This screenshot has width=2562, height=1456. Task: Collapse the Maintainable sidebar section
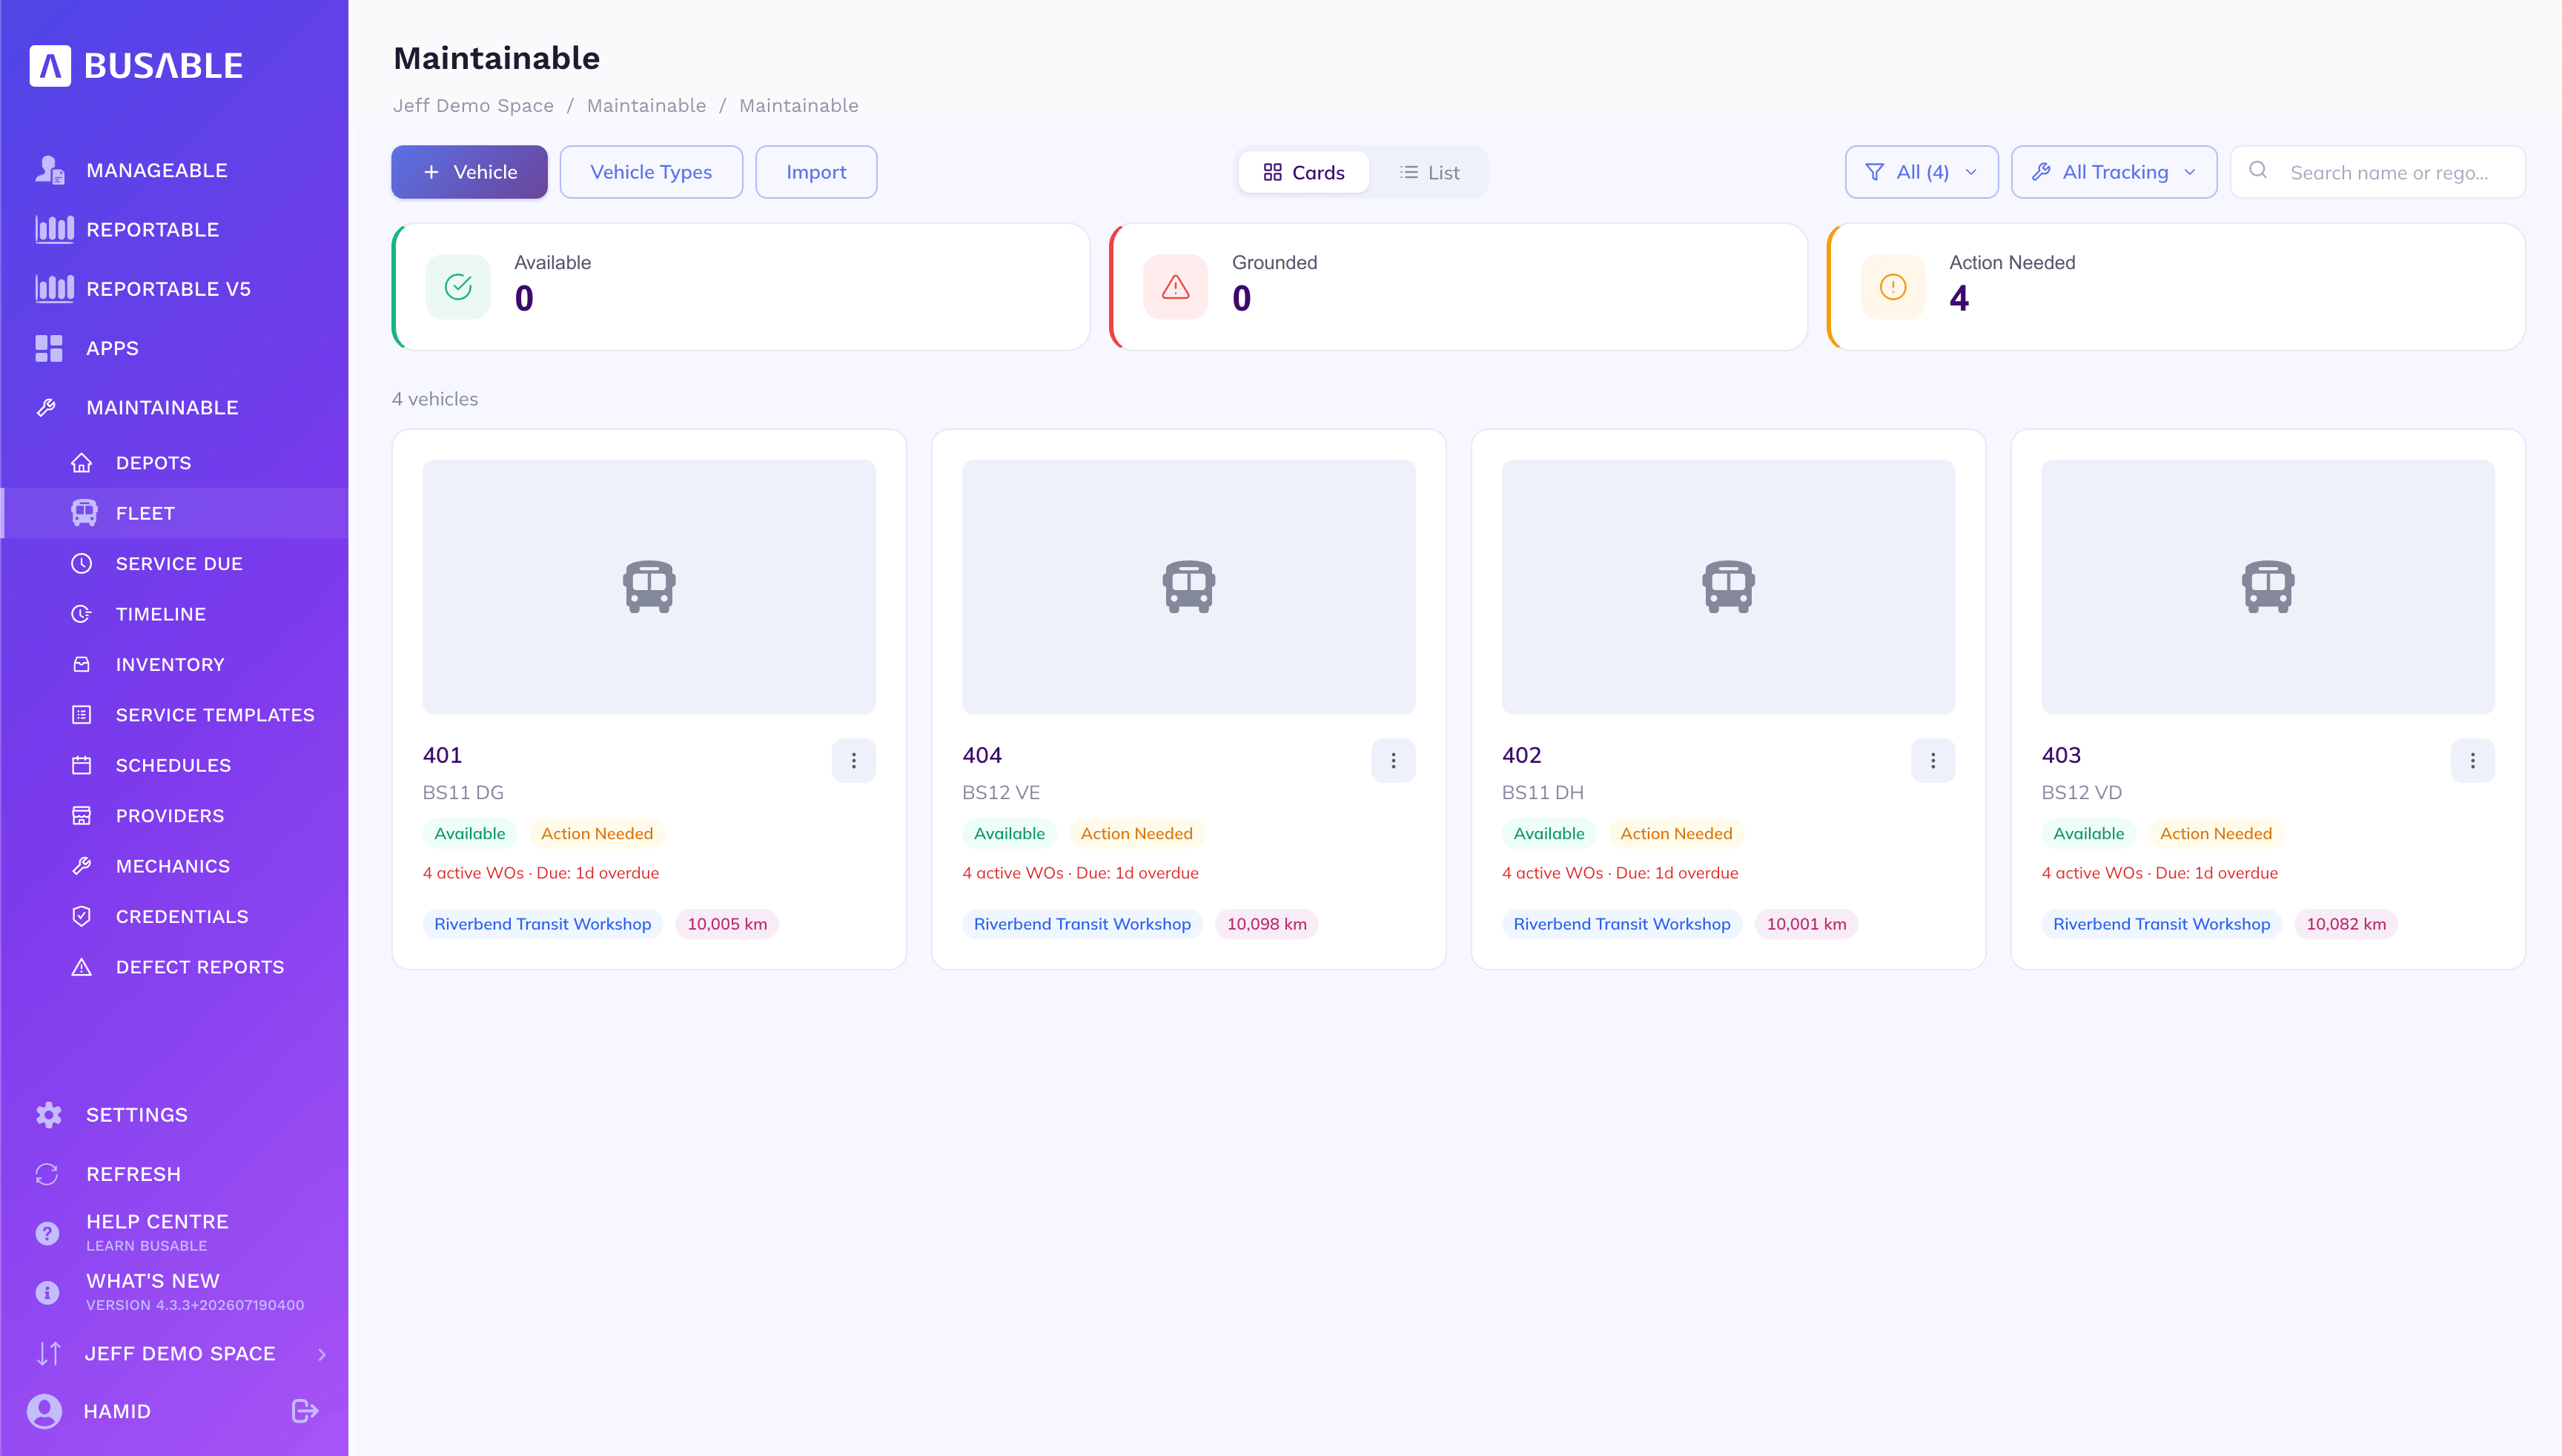point(174,407)
